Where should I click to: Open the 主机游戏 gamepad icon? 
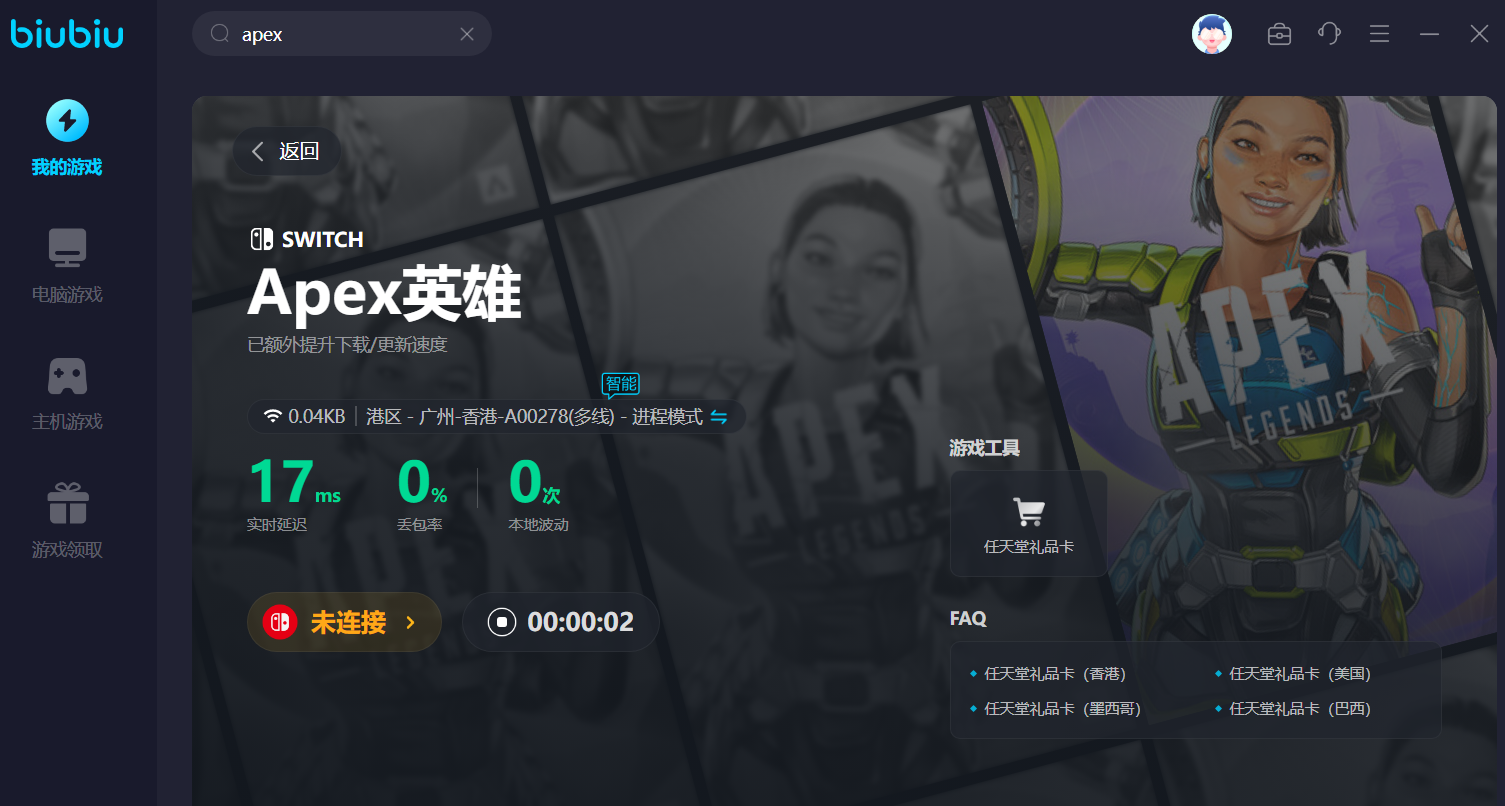coord(67,376)
